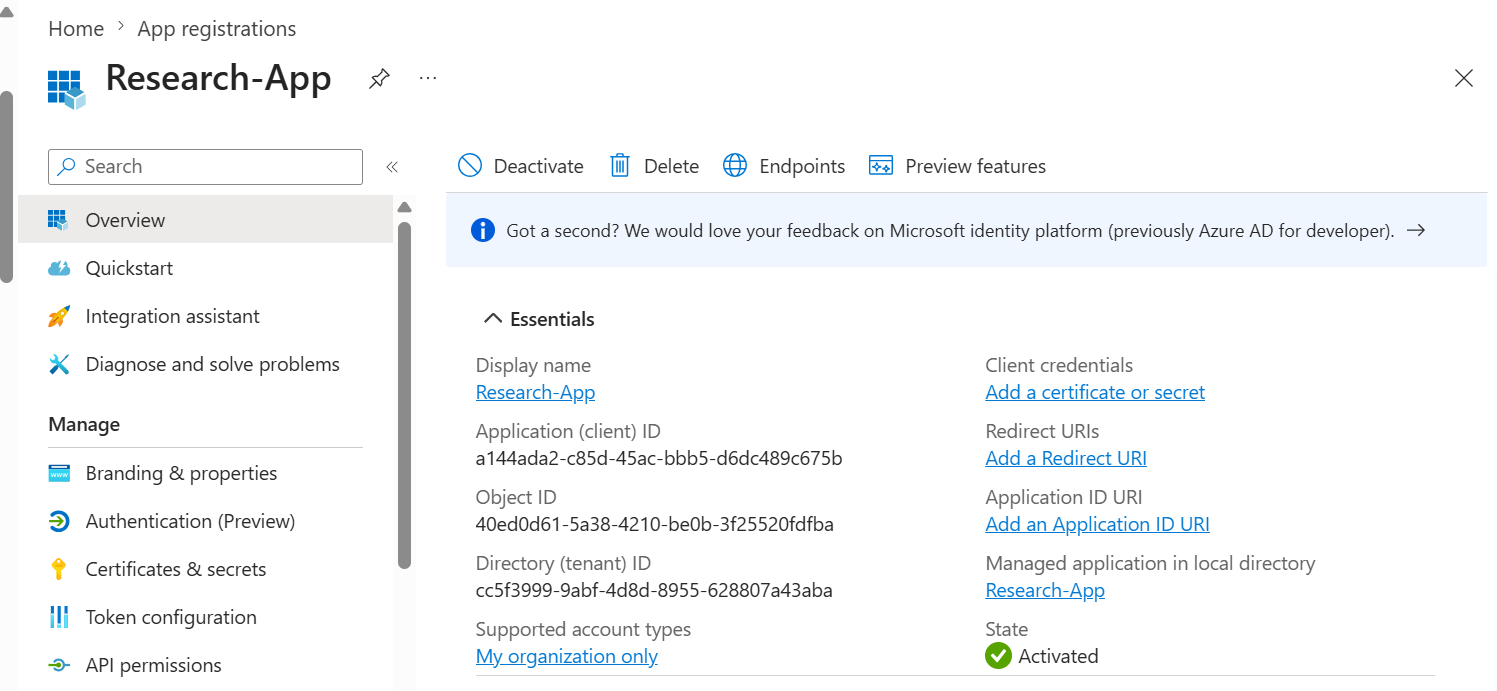Go to Authentication (Preview)
This screenshot has width=1497, height=691.
[x=205, y=521]
